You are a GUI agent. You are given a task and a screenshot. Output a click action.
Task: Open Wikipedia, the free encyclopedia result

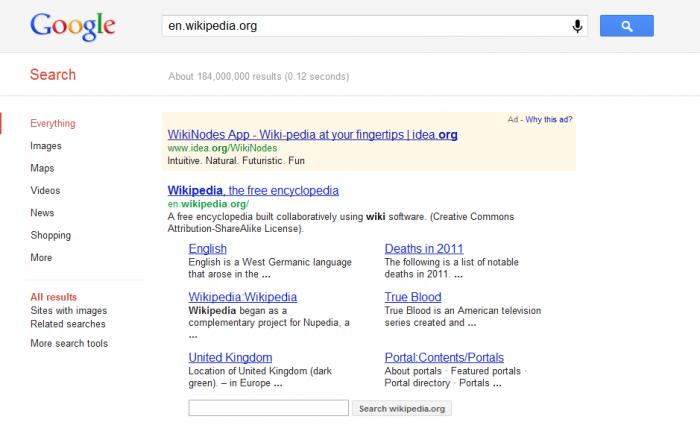(x=253, y=191)
